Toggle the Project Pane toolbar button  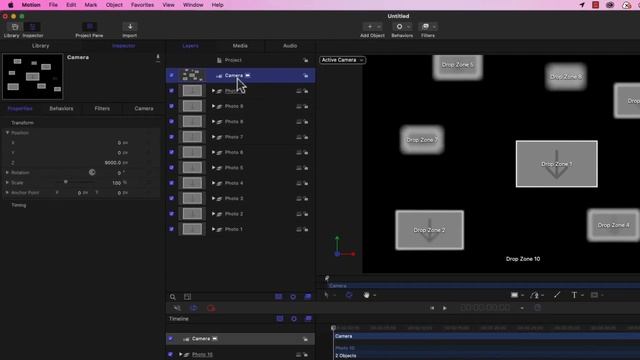(89, 27)
